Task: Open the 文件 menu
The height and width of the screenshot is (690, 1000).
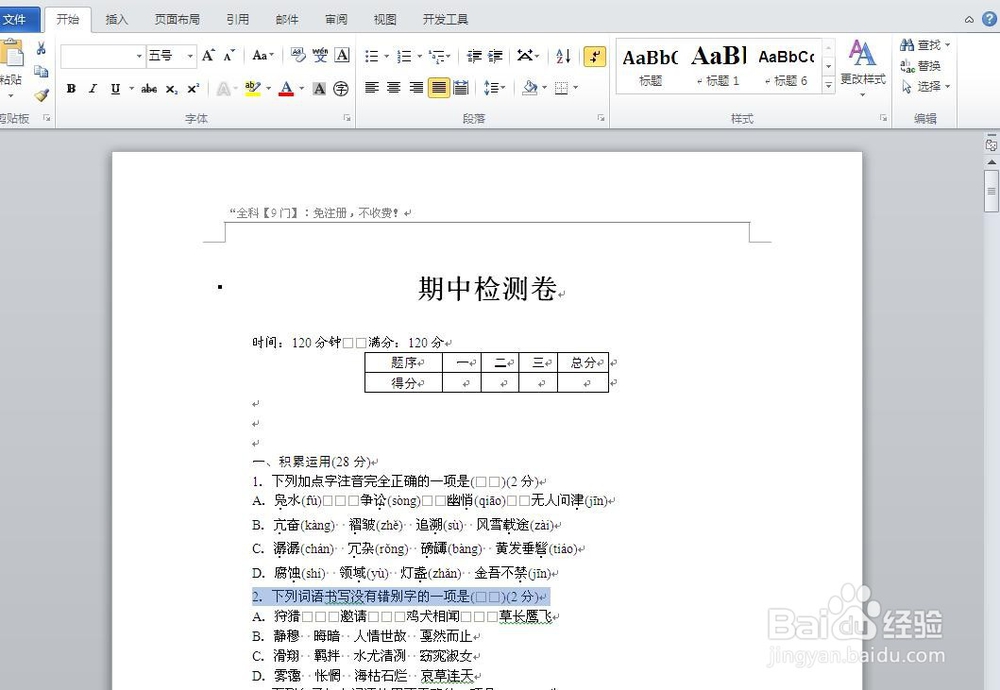Action: (15, 18)
